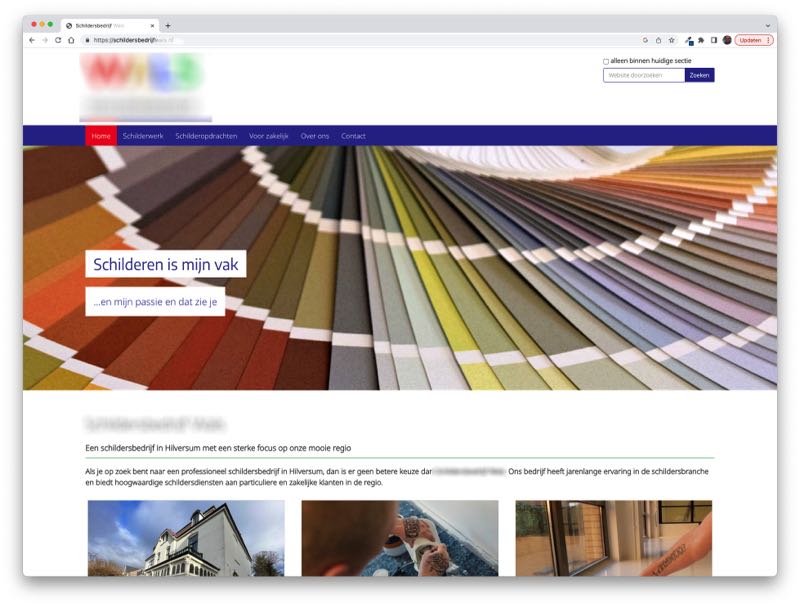Go to the Schilderopdrachten menu item
The width and height of the screenshot is (800, 607).
[206, 136]
